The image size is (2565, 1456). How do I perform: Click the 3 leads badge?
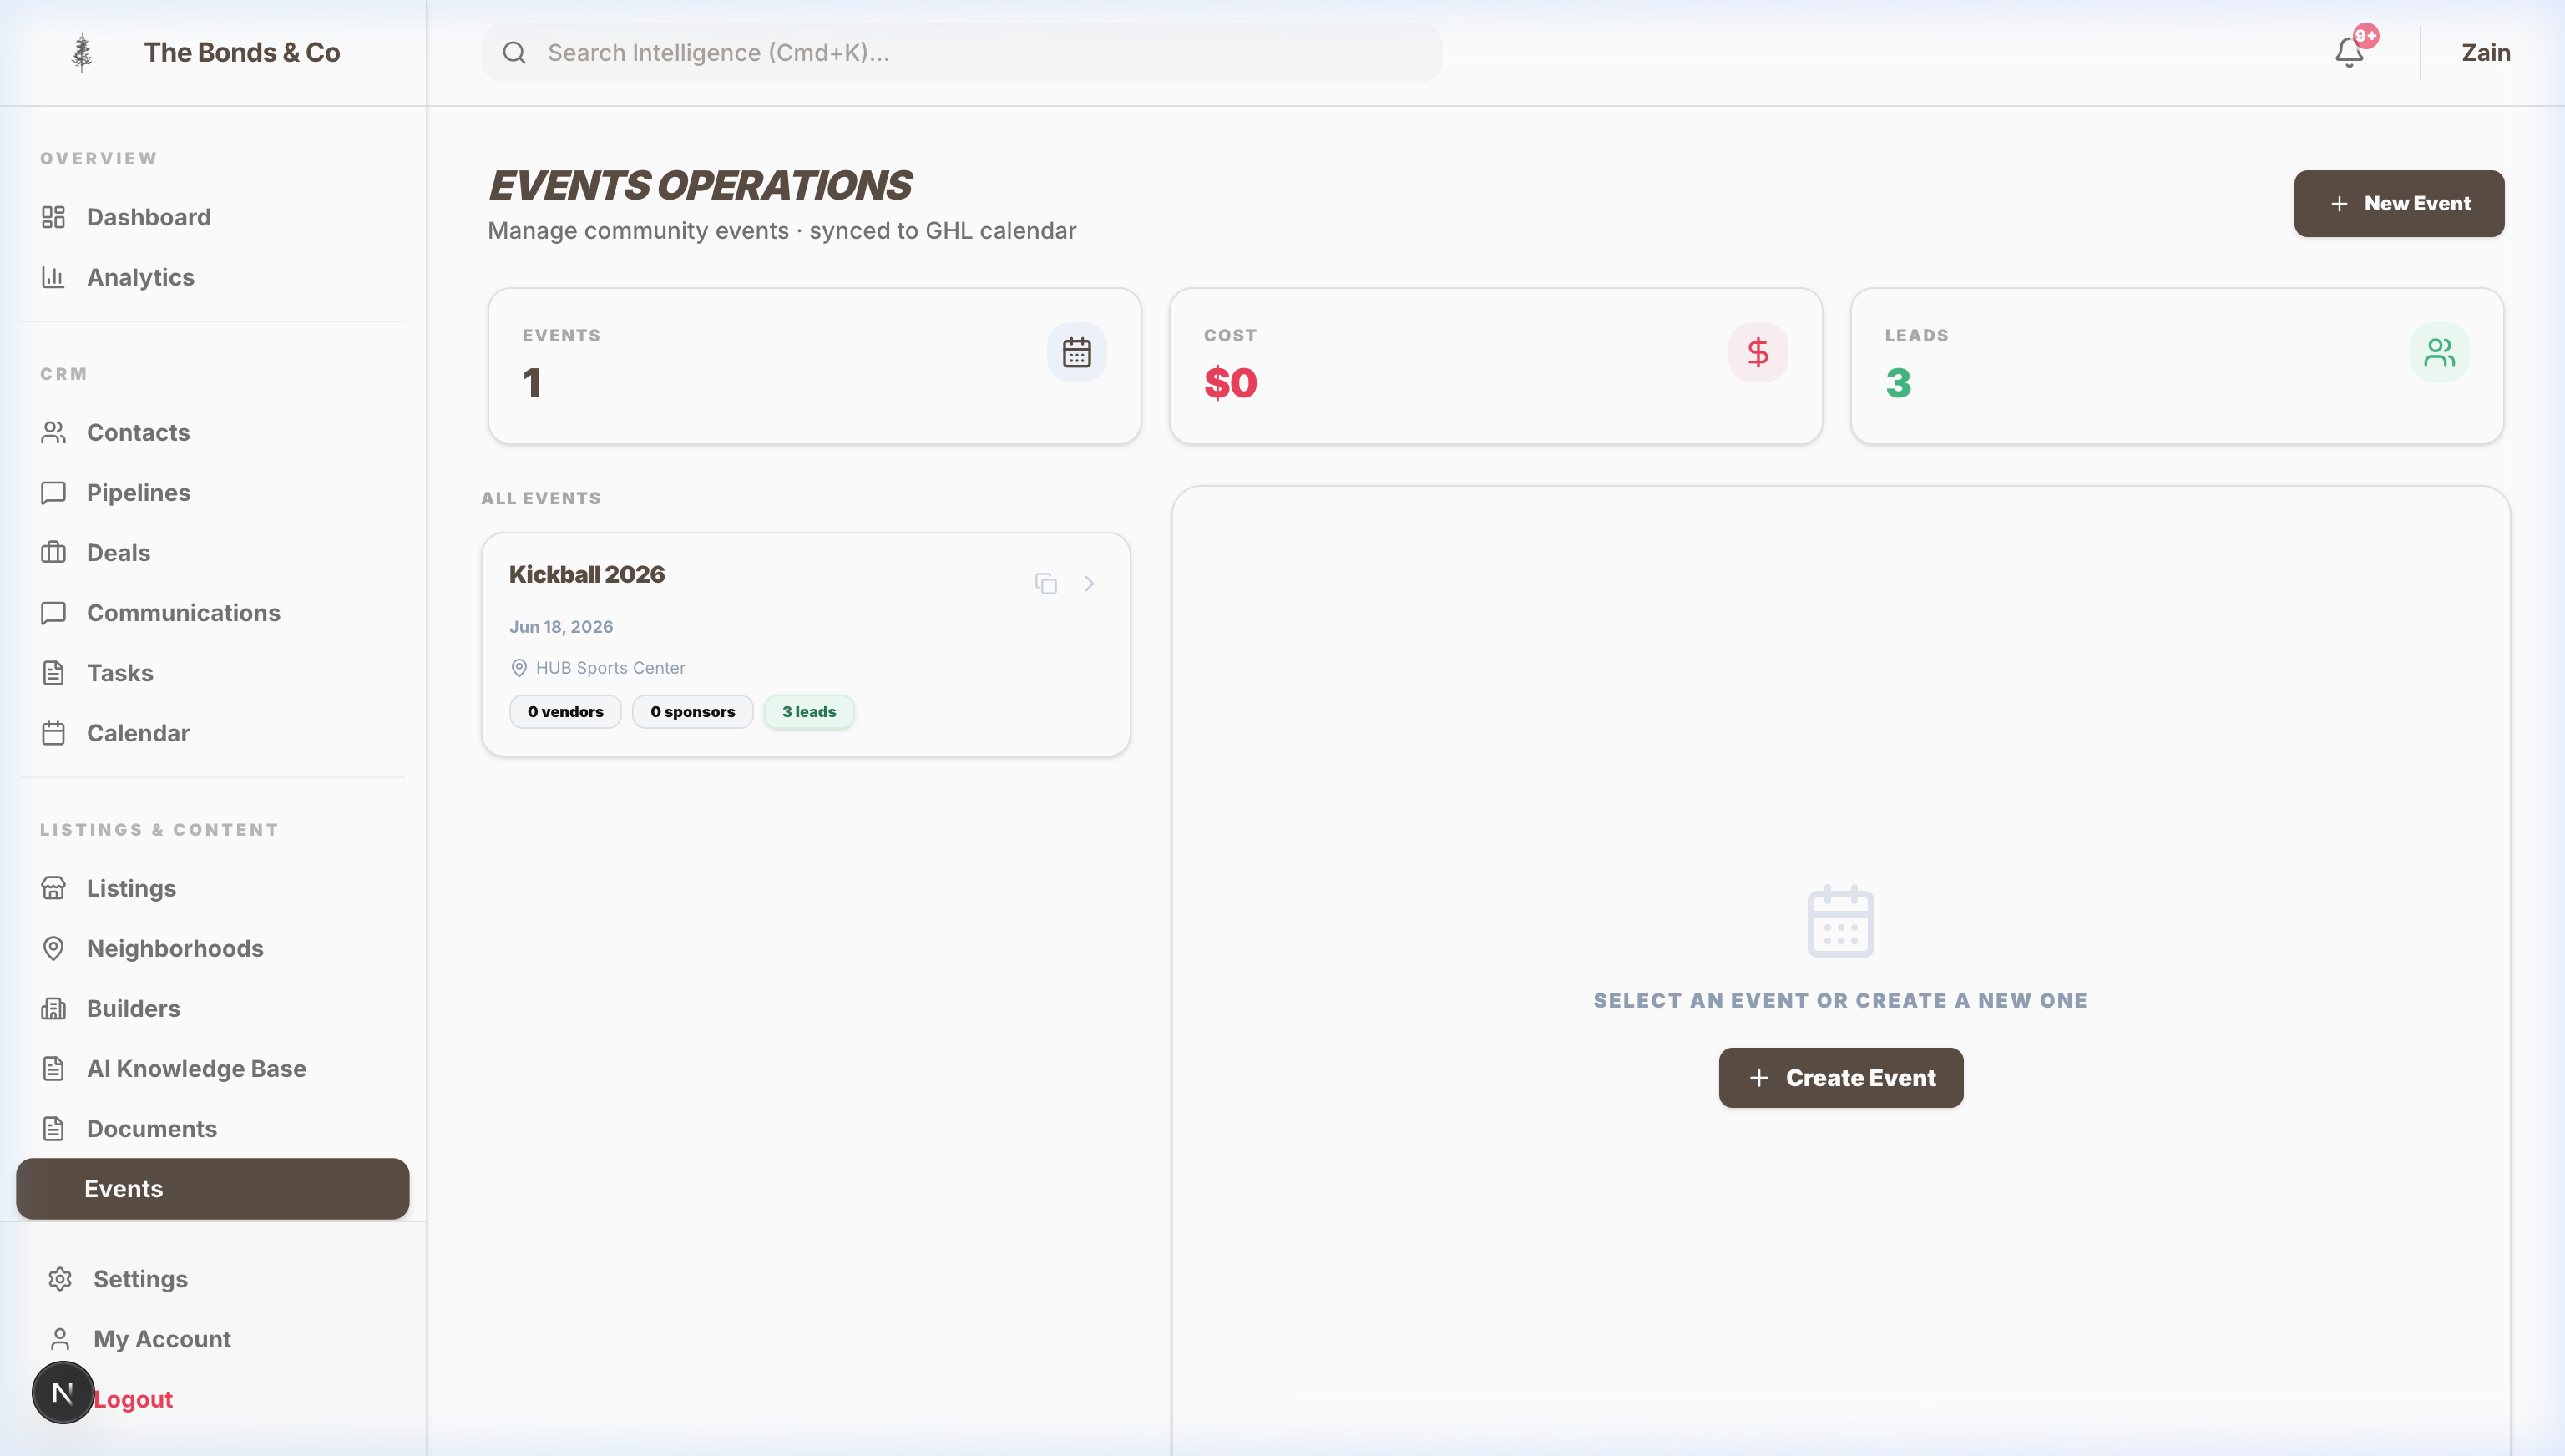(x=808, y=711)
